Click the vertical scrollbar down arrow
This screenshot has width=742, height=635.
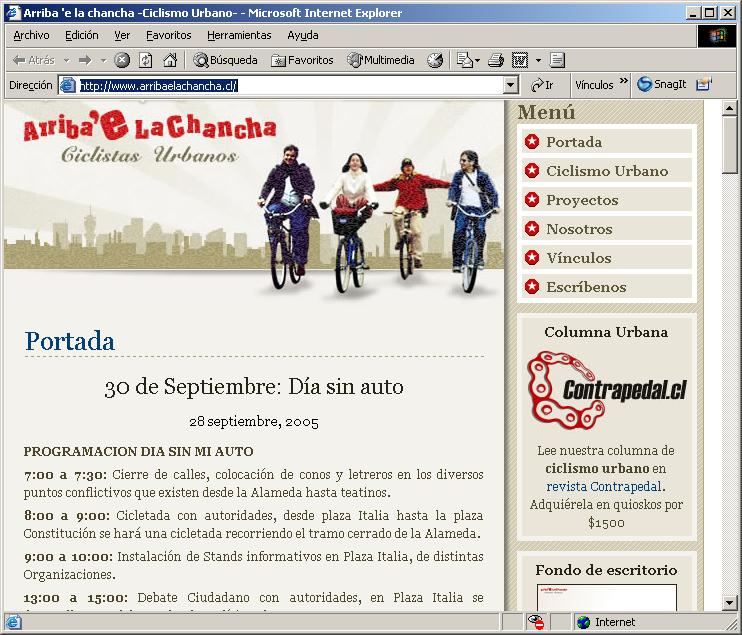tap(729, 603)
